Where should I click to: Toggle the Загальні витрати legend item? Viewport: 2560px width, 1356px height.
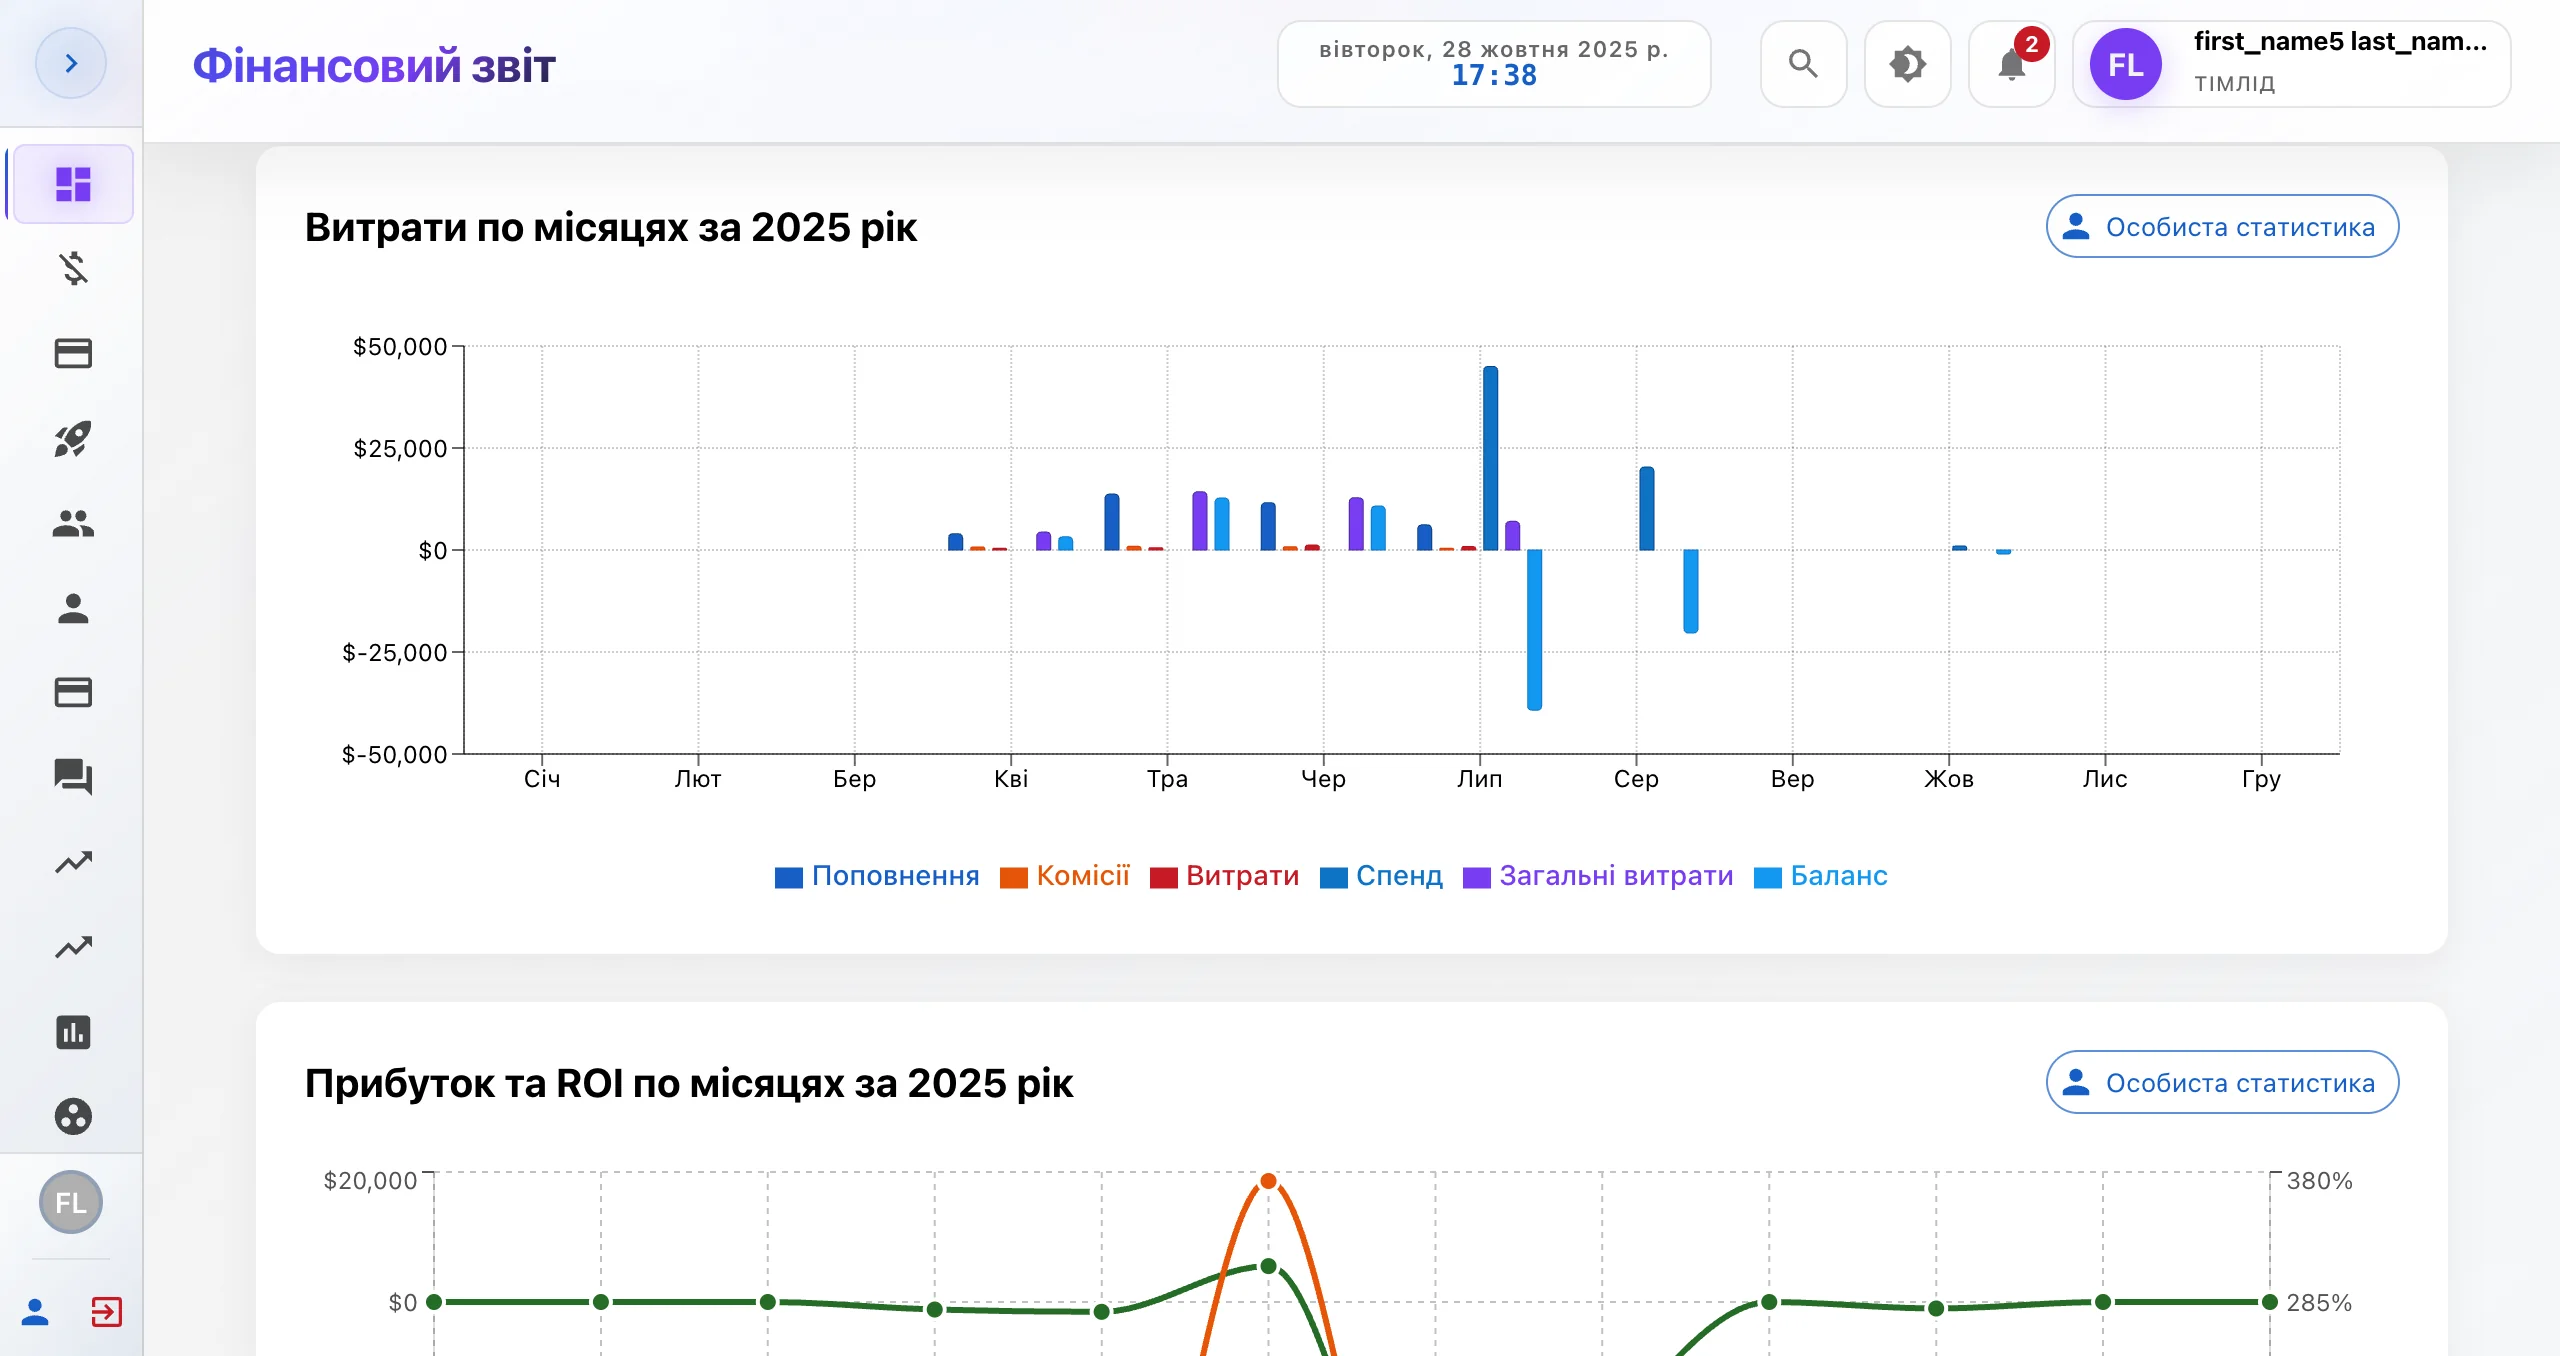[1598, 876]
